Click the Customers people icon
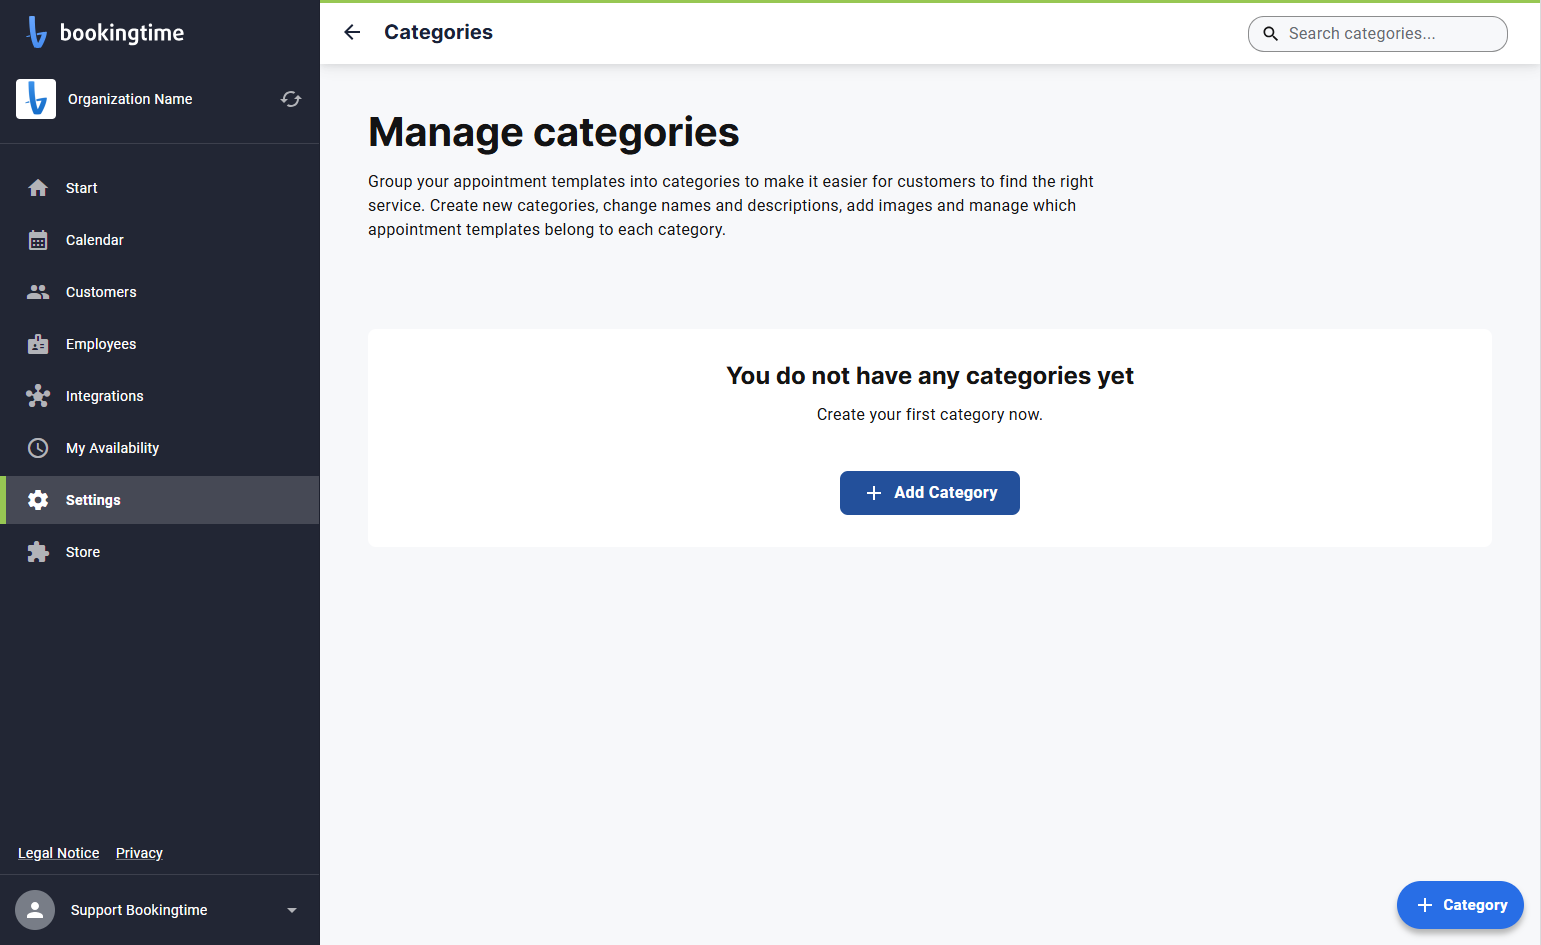This screenshot has height=945, width=1541. tap(38, 292)
